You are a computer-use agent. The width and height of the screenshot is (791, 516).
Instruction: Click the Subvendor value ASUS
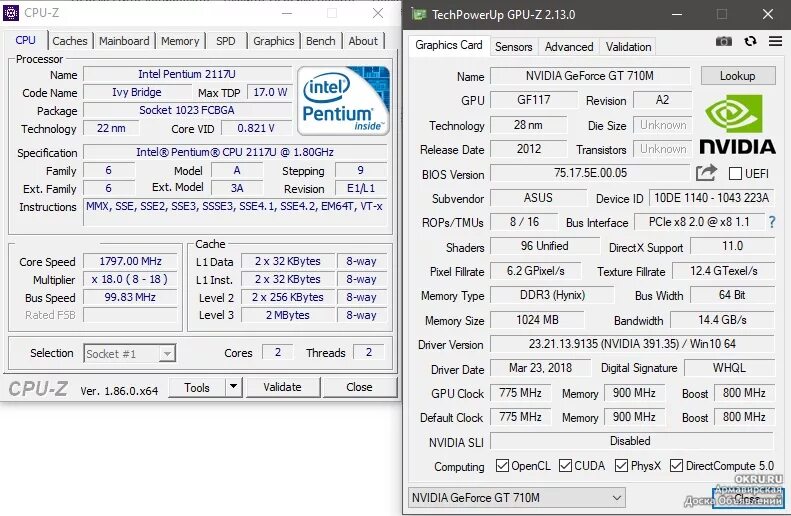click(x=538, y=198)
